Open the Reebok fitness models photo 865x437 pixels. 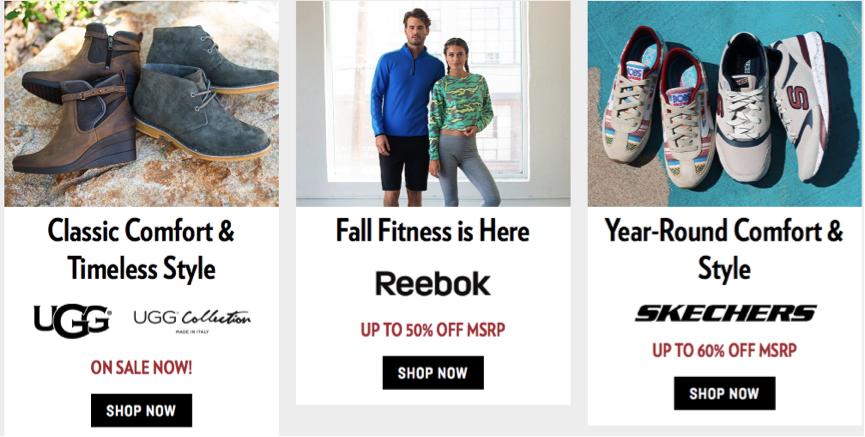(433, 103)
